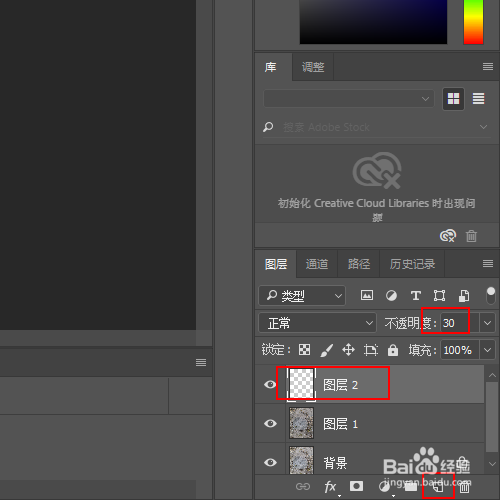500x500 pixels.
Task: Lock layer position with move icon
Action: pyautogui.click(x=348, y=350)
